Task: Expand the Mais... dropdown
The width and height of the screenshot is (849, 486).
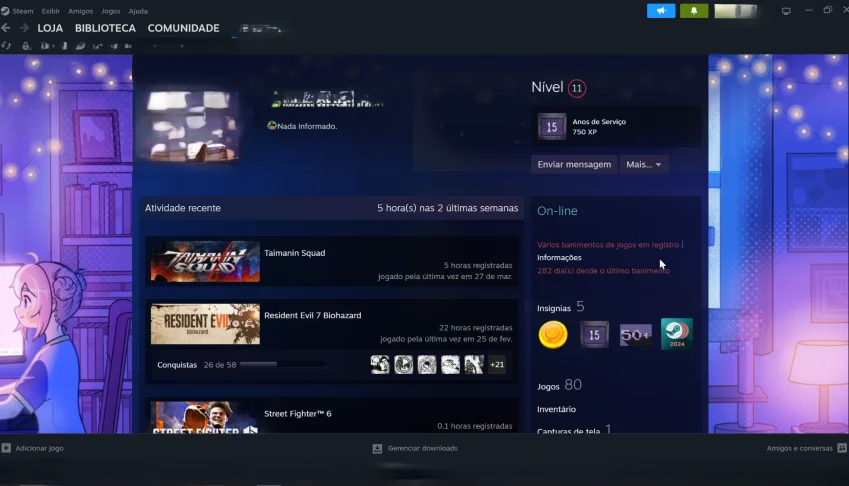Action: click(x=643, y=165)
